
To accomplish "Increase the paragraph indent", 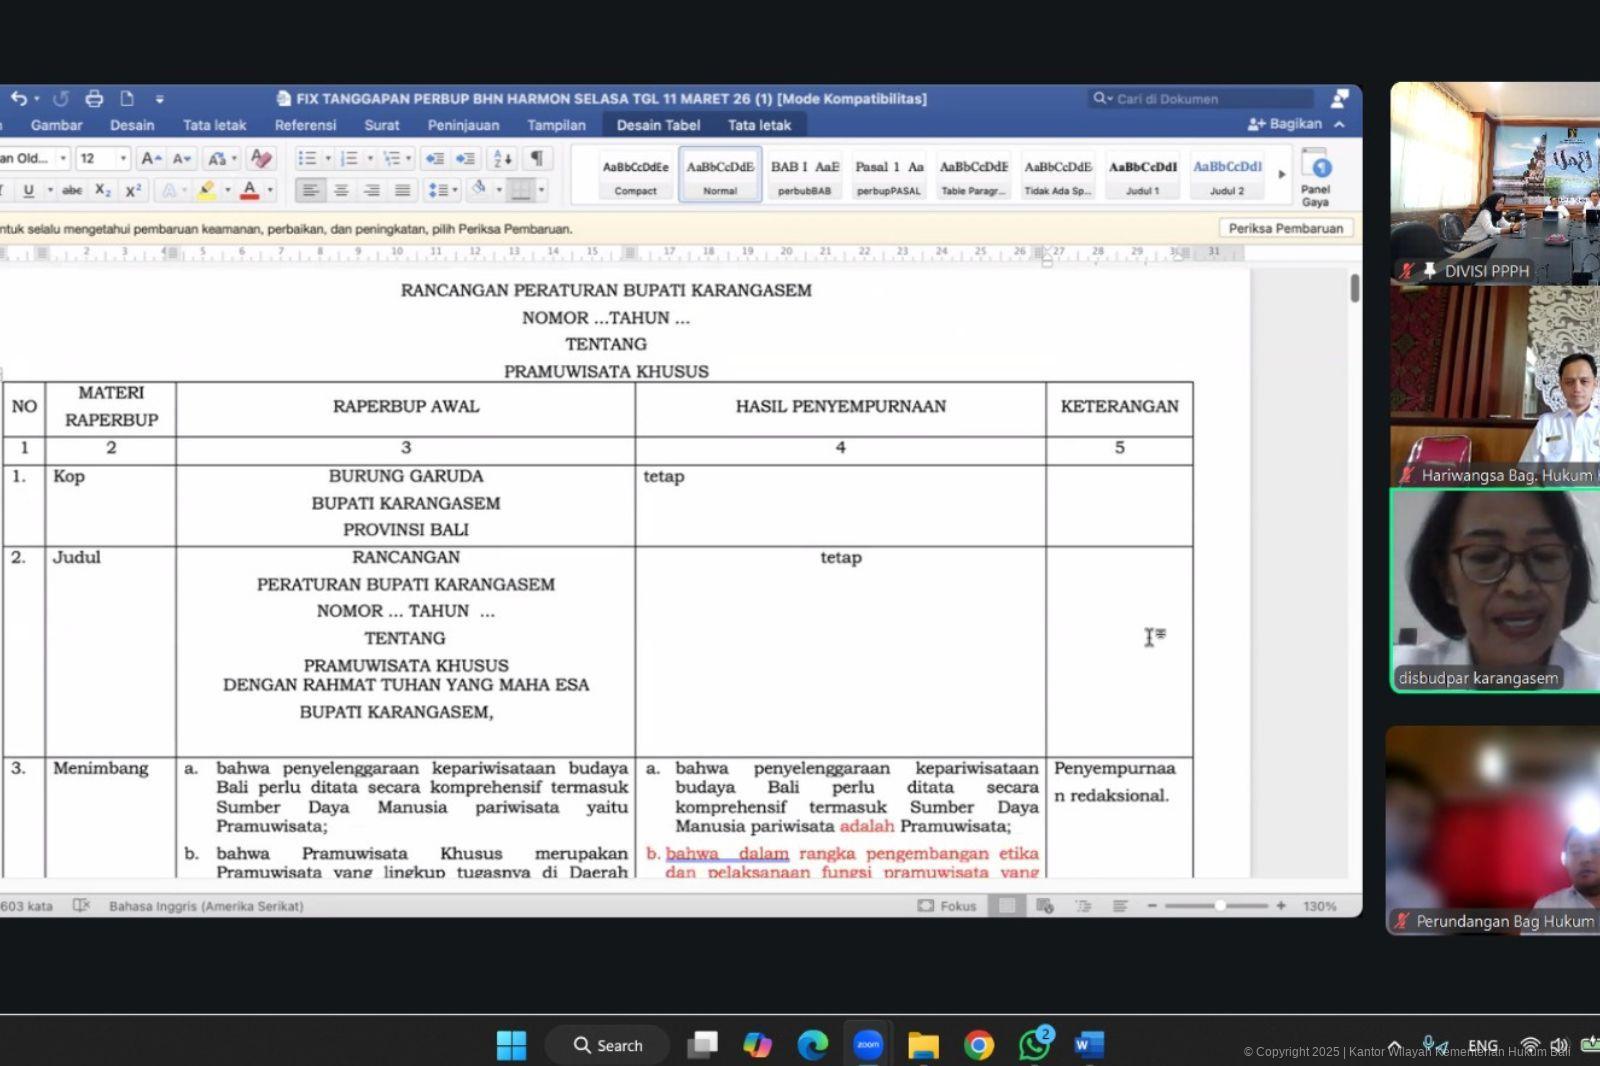I will (x=466, y=158).
